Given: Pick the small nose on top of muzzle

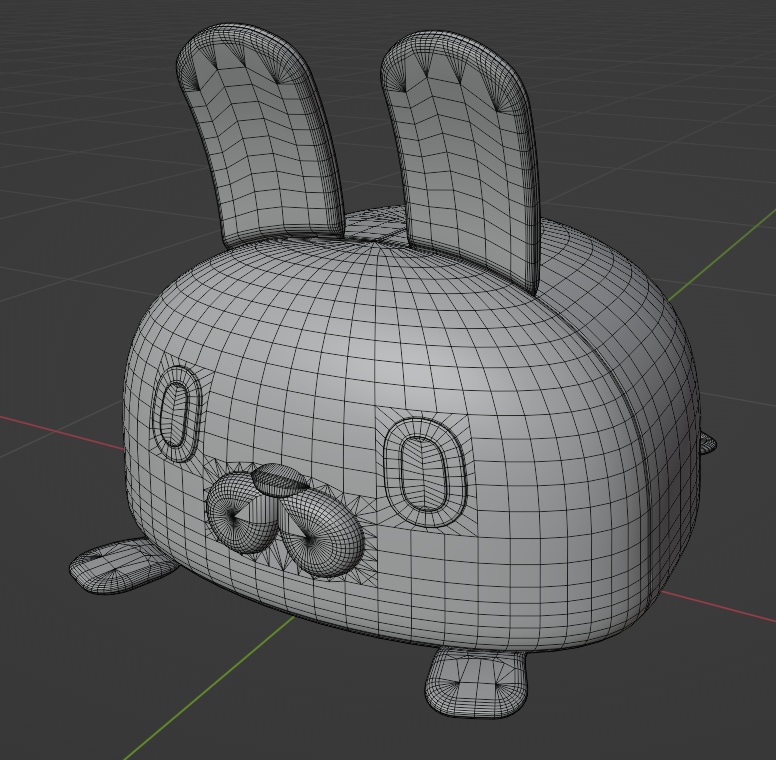Looking at the screenshot, I should [x=279, y=480].
